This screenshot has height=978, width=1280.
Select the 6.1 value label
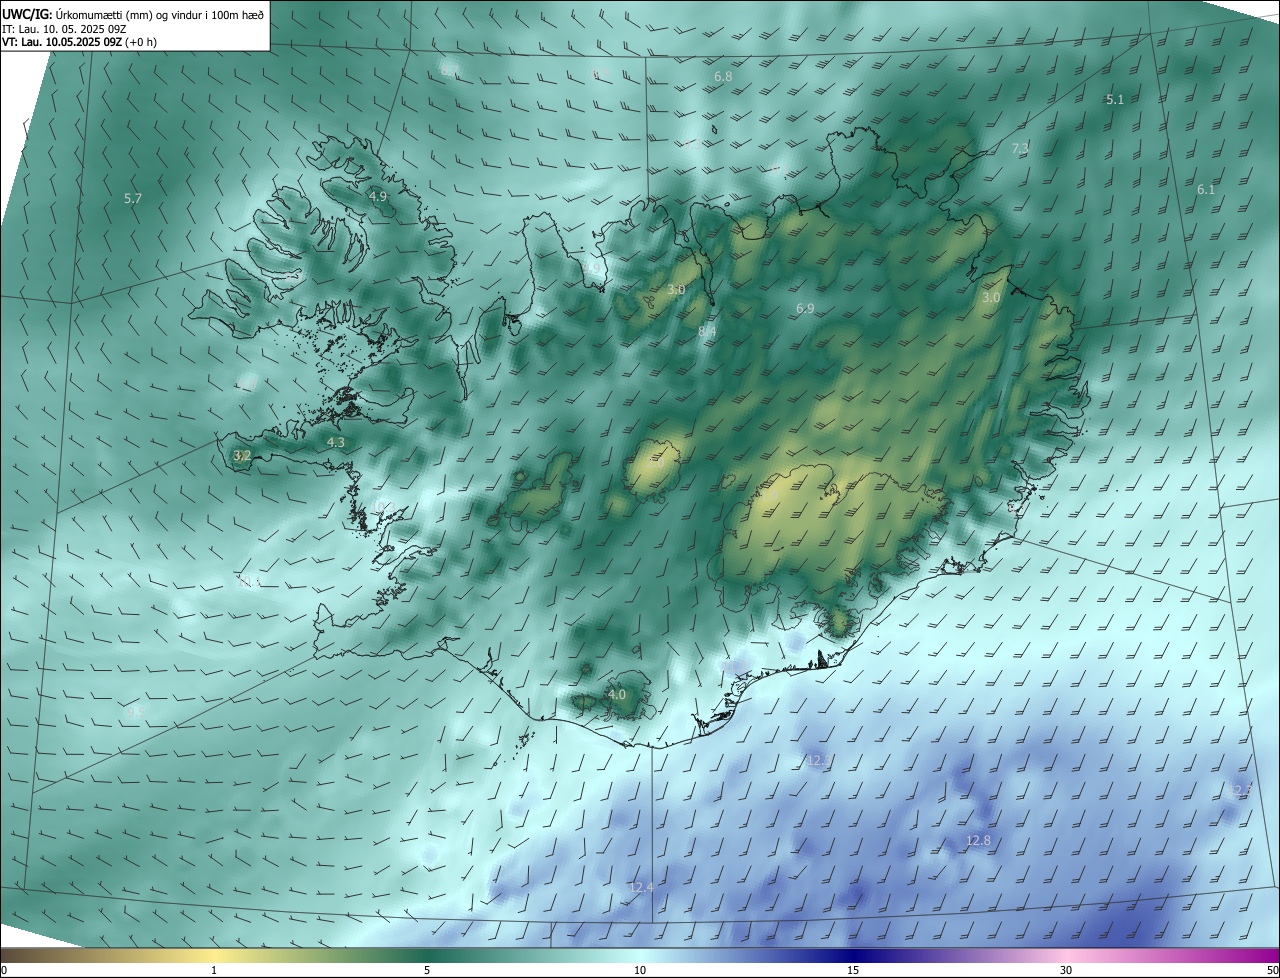tap(1206, 189)
